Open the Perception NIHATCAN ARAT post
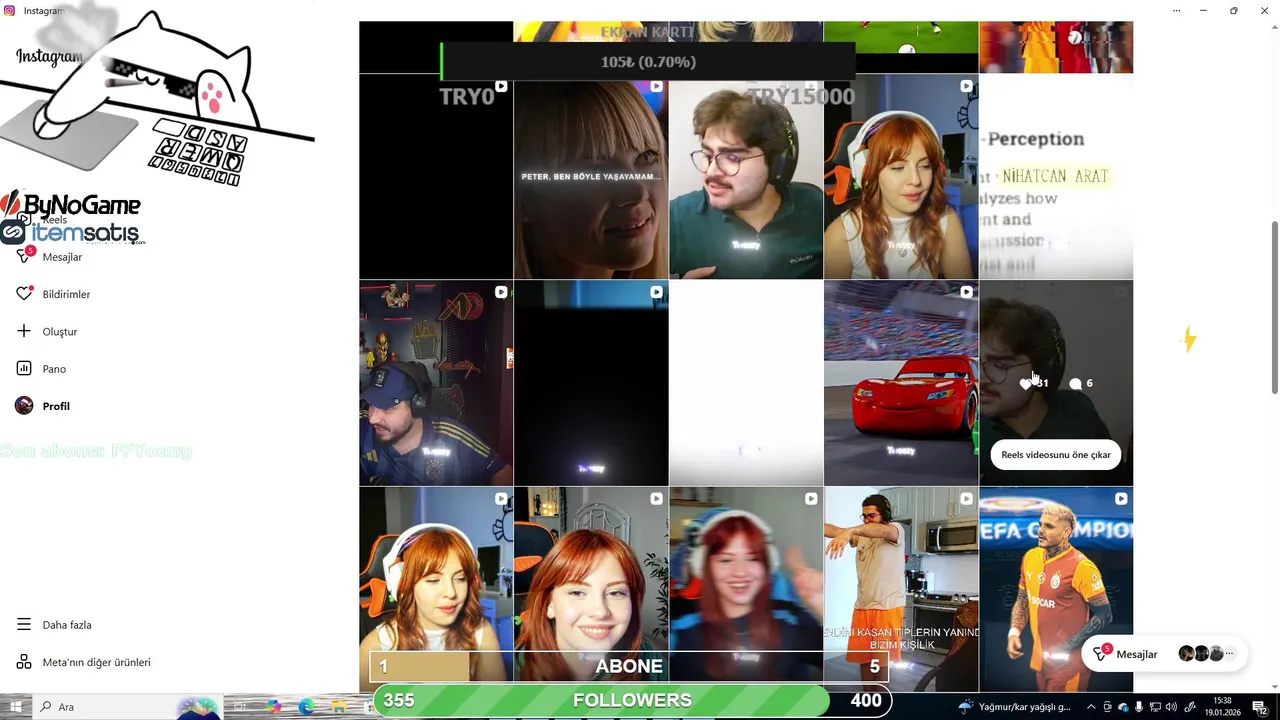 1056,176
